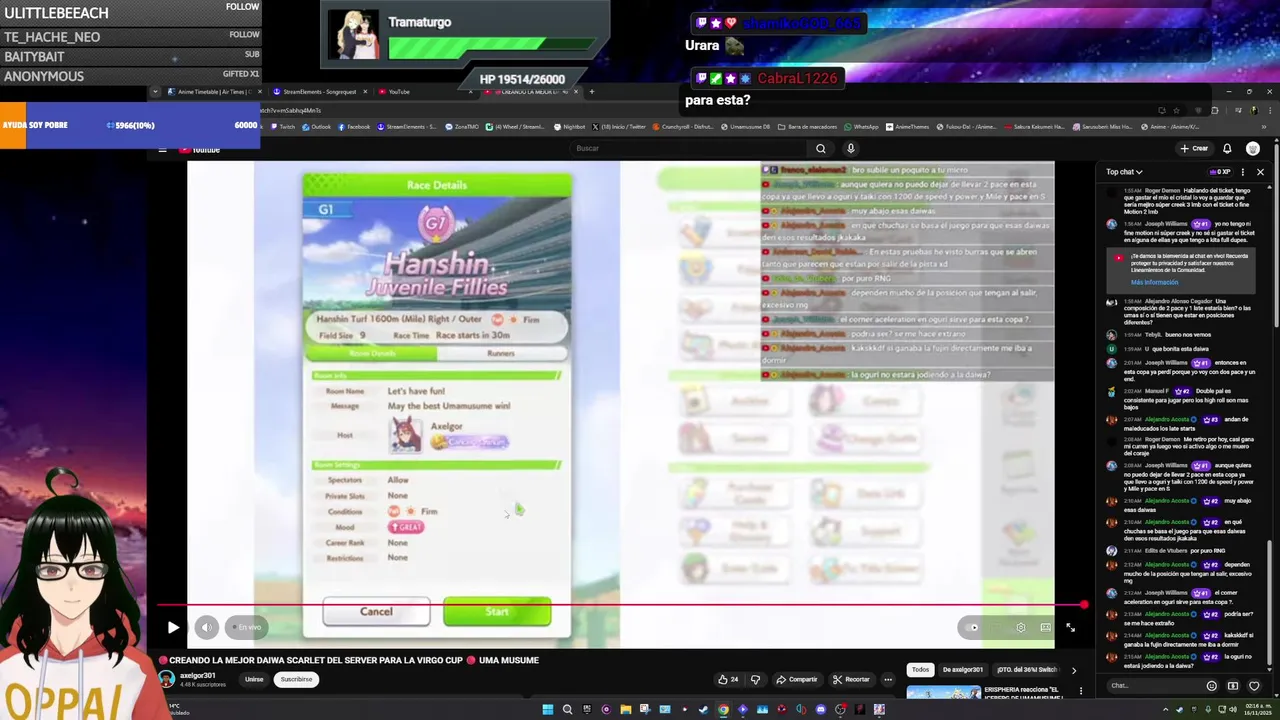Close the live chat panel
This screenshot has width=1280, height=720.
tap(1260, 172)
